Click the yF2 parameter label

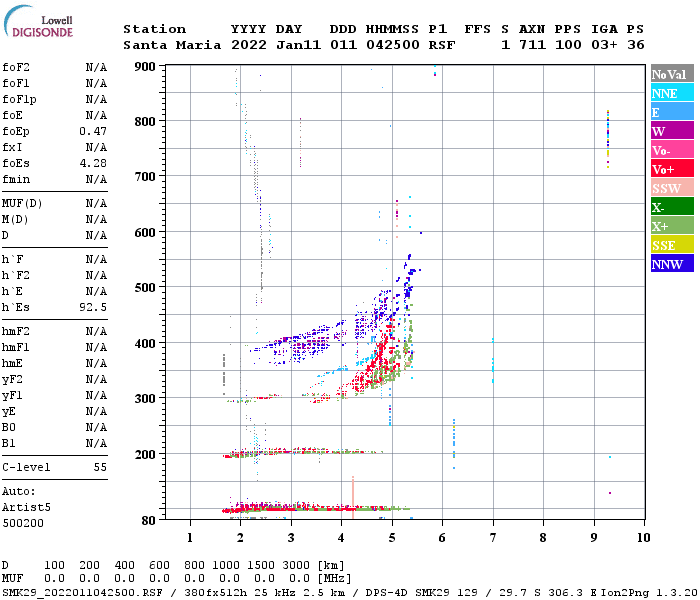coord(12,379)
